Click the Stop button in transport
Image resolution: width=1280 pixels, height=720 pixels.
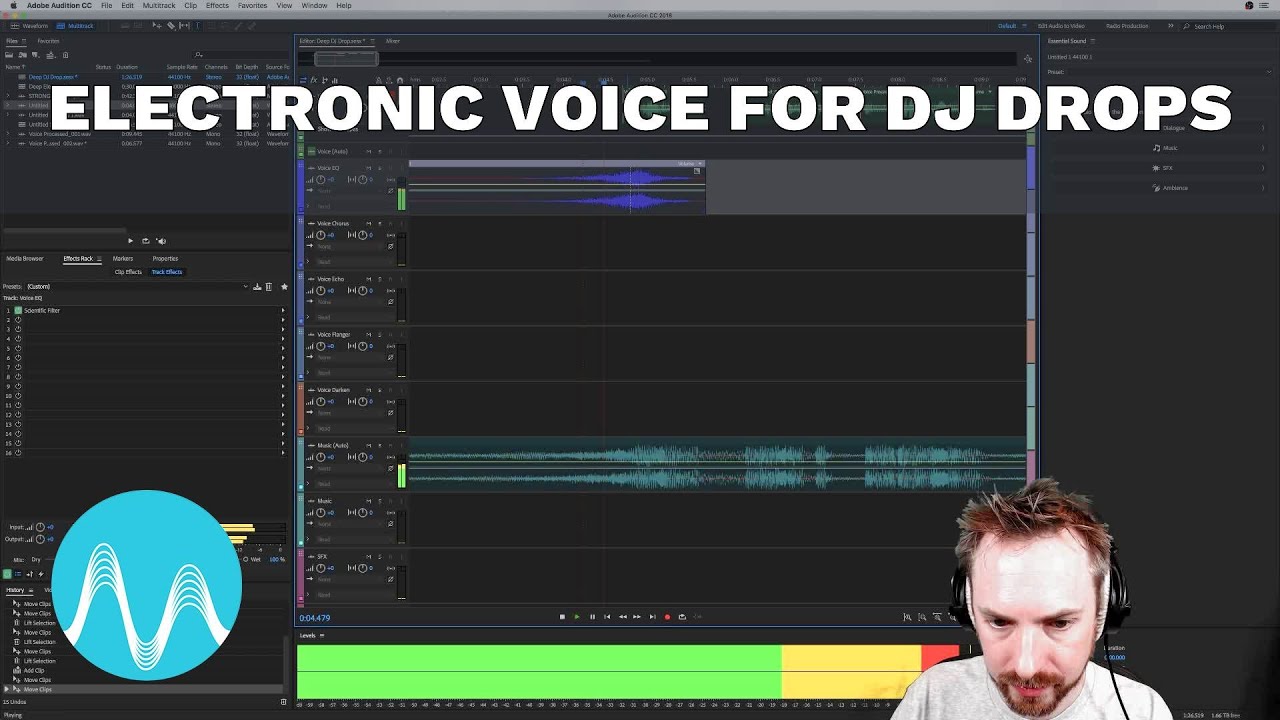[x=562, y=617]
